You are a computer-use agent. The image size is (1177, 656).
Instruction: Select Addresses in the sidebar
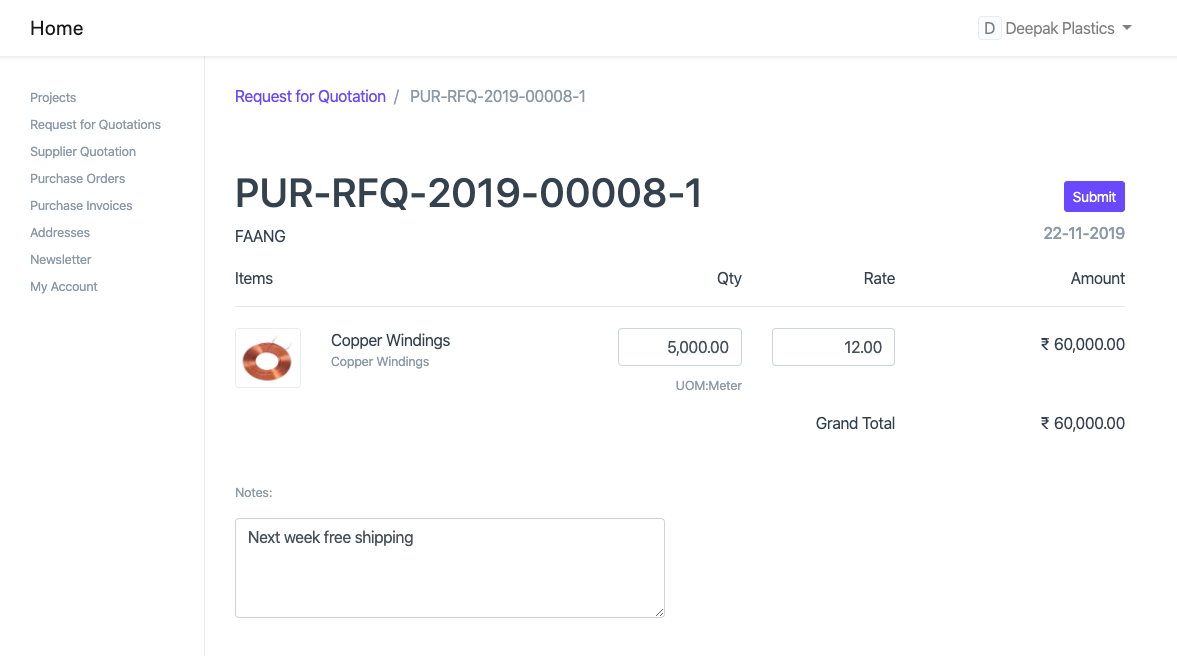(60, 232)
